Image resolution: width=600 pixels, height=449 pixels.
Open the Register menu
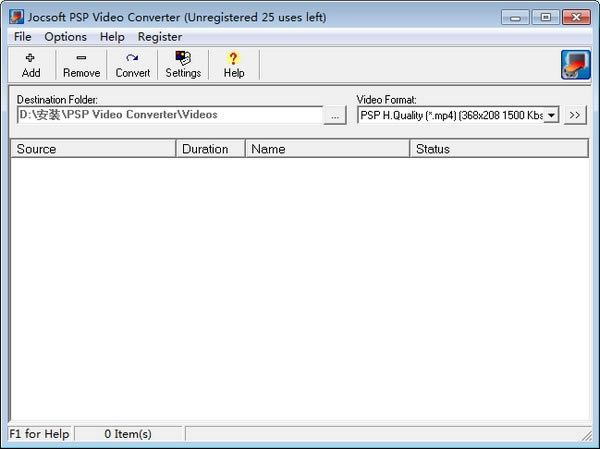(x=160, y=37)
